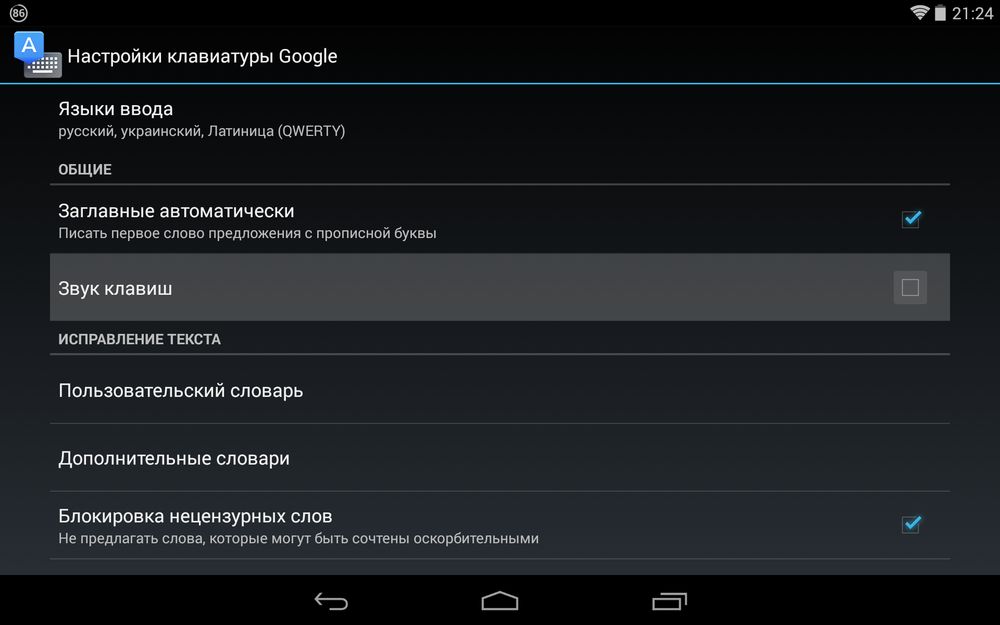Image resolution: width=1000 pixels, height=625 pixels.
Task: Tap the Back navigation button
Action: 331,601
